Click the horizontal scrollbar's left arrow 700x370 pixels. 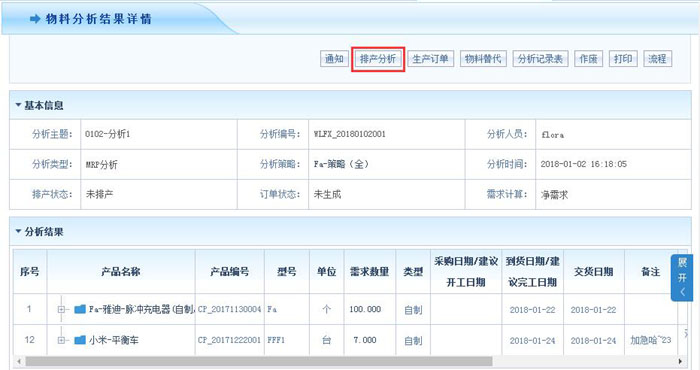point(19,361)
